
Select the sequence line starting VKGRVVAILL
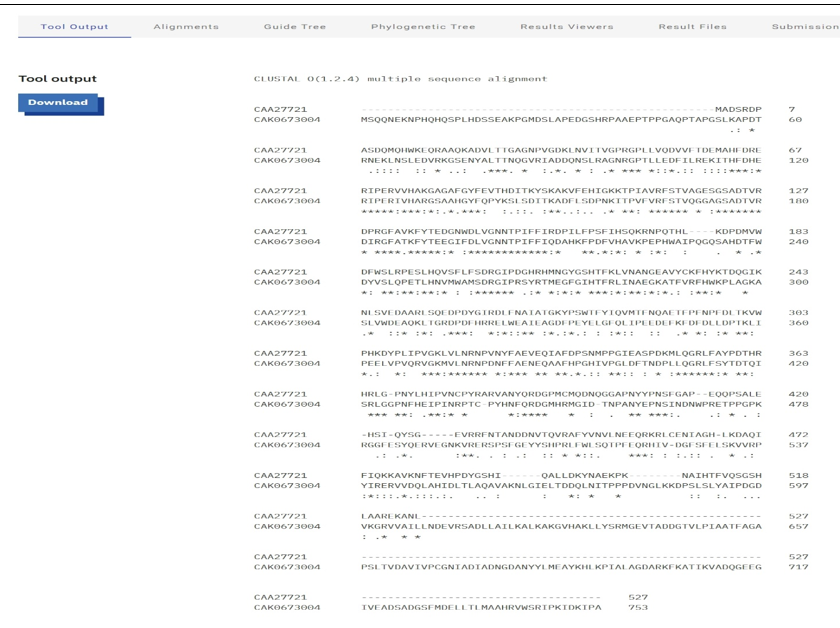pos(561,526)
